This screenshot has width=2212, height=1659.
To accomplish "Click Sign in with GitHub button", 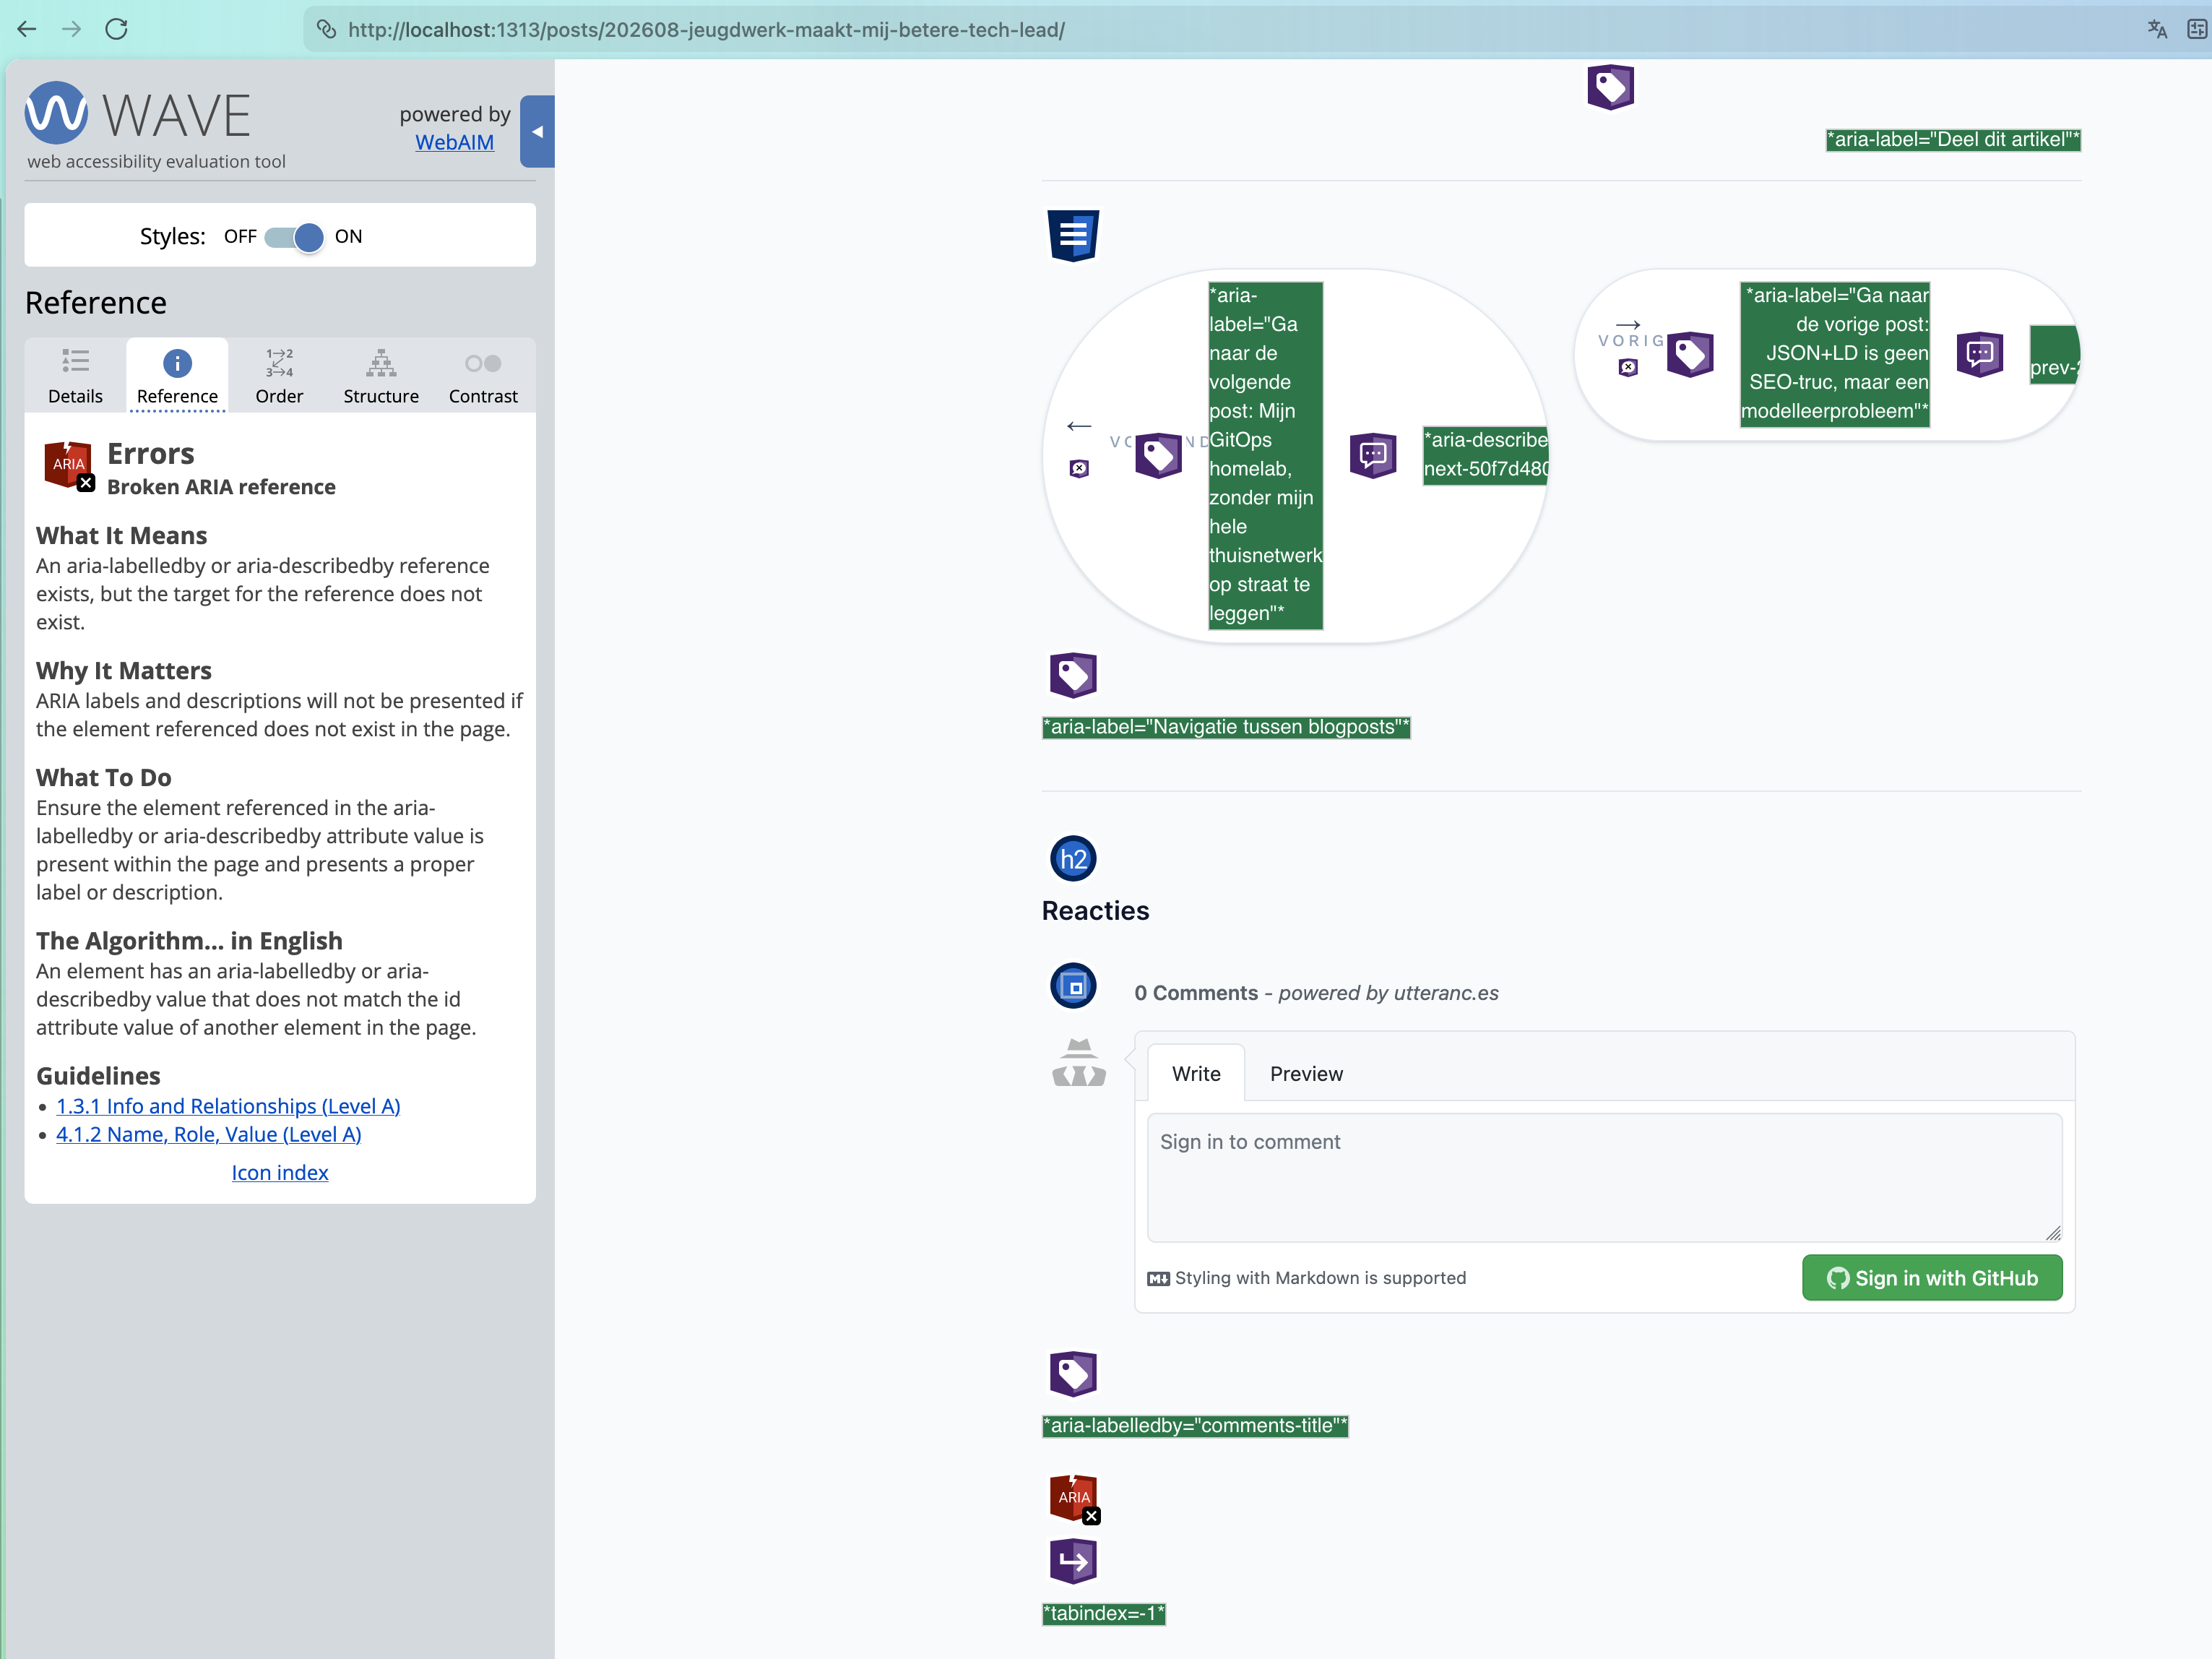I will tap(1932, 1278).
